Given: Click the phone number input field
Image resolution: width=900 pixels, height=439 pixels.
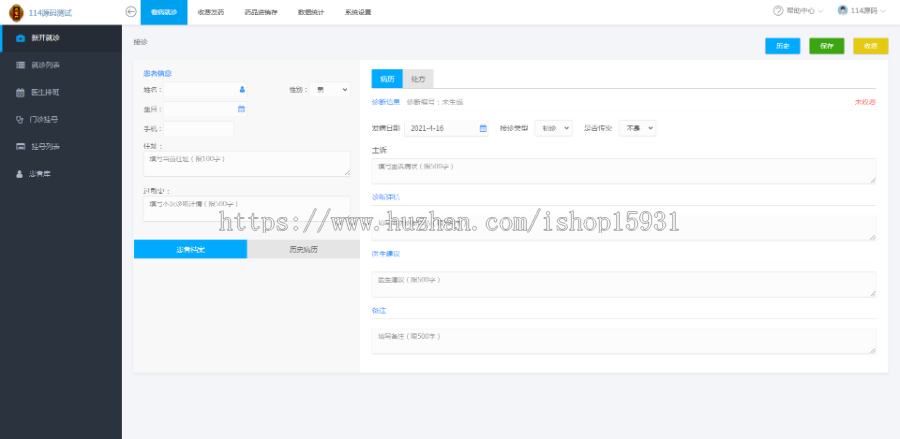Looking at the screenshot, I should (198, 129).
